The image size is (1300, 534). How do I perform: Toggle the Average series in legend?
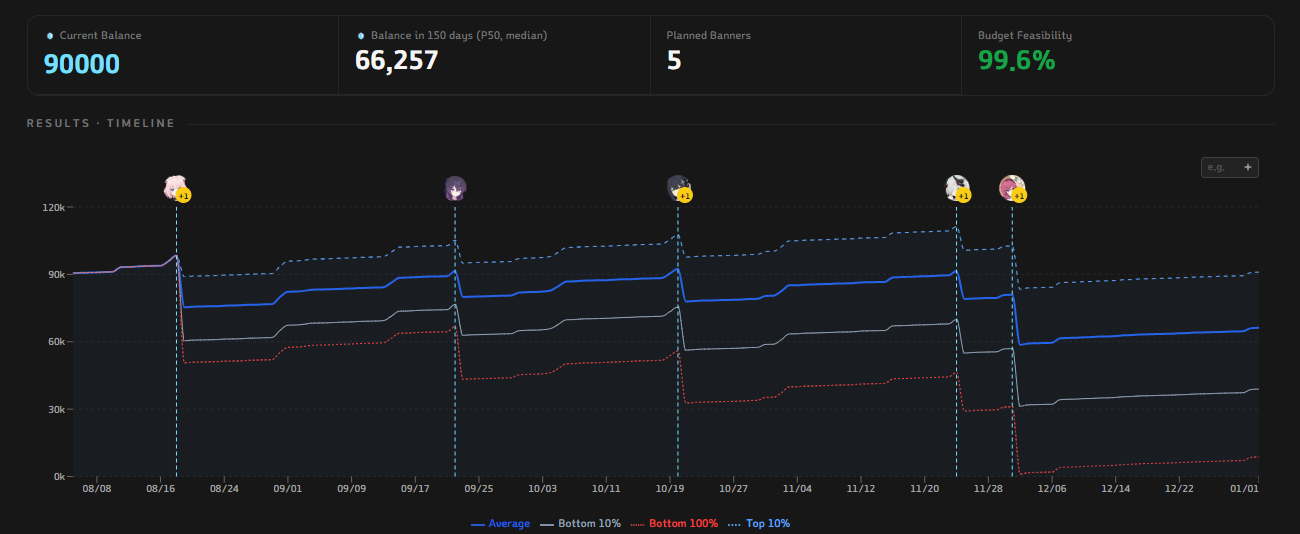[500, 523]
